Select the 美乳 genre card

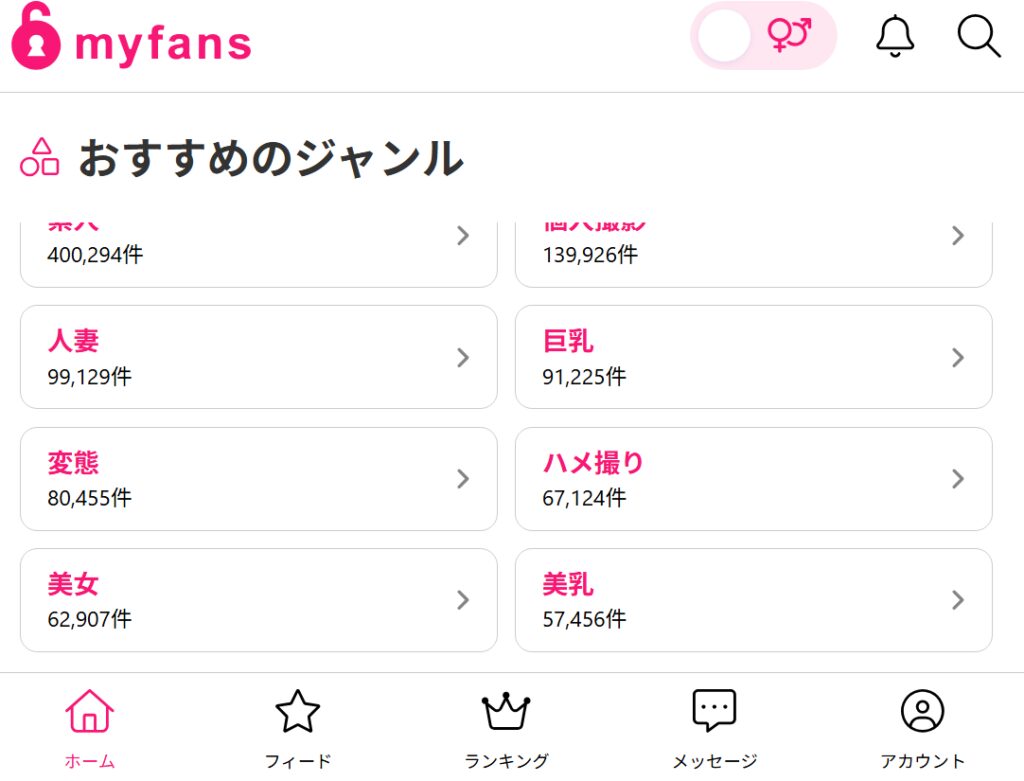(754, 600)
